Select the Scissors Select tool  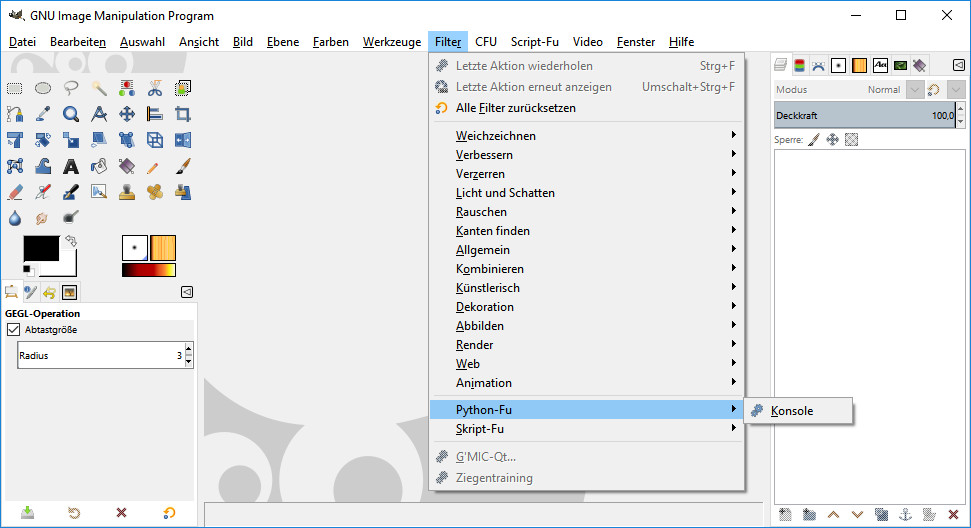coord(155,89)
